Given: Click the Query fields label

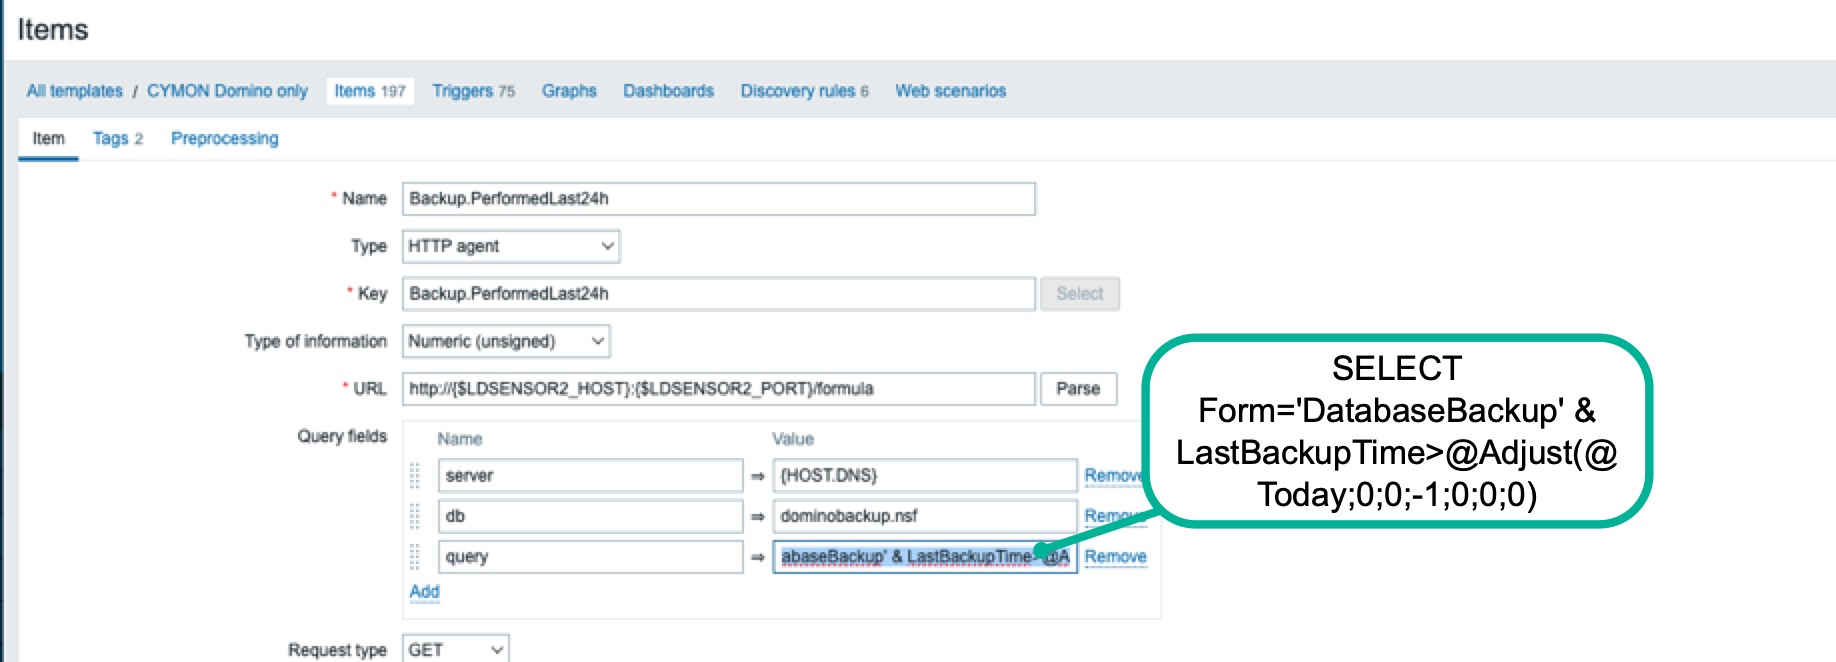Looking at the screenshot, I should 342,437.
